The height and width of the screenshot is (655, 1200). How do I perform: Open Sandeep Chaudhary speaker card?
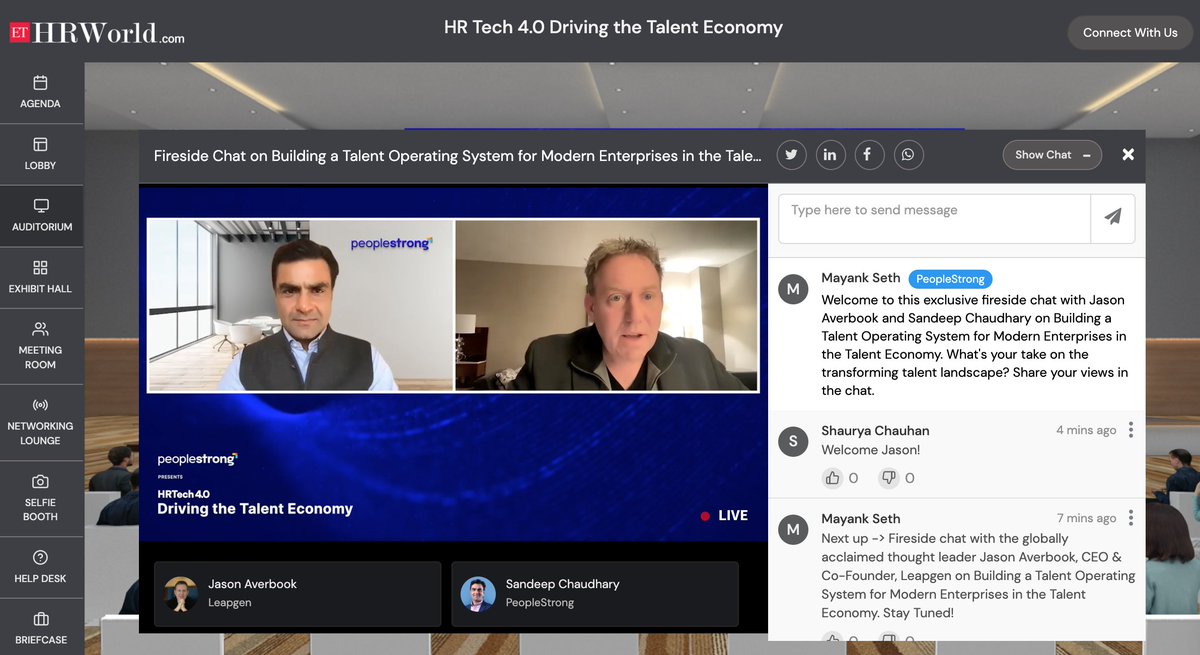click(x=595, y=594)
